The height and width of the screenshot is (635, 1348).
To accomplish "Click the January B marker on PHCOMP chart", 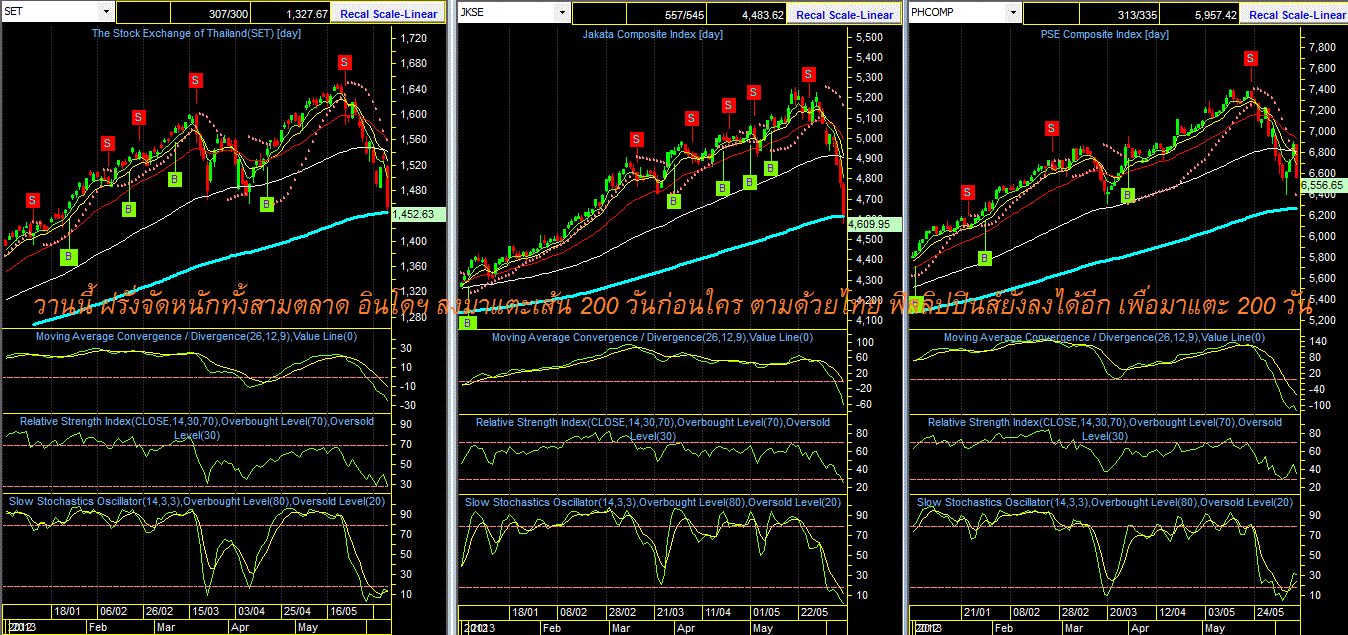I will [985, 258].
